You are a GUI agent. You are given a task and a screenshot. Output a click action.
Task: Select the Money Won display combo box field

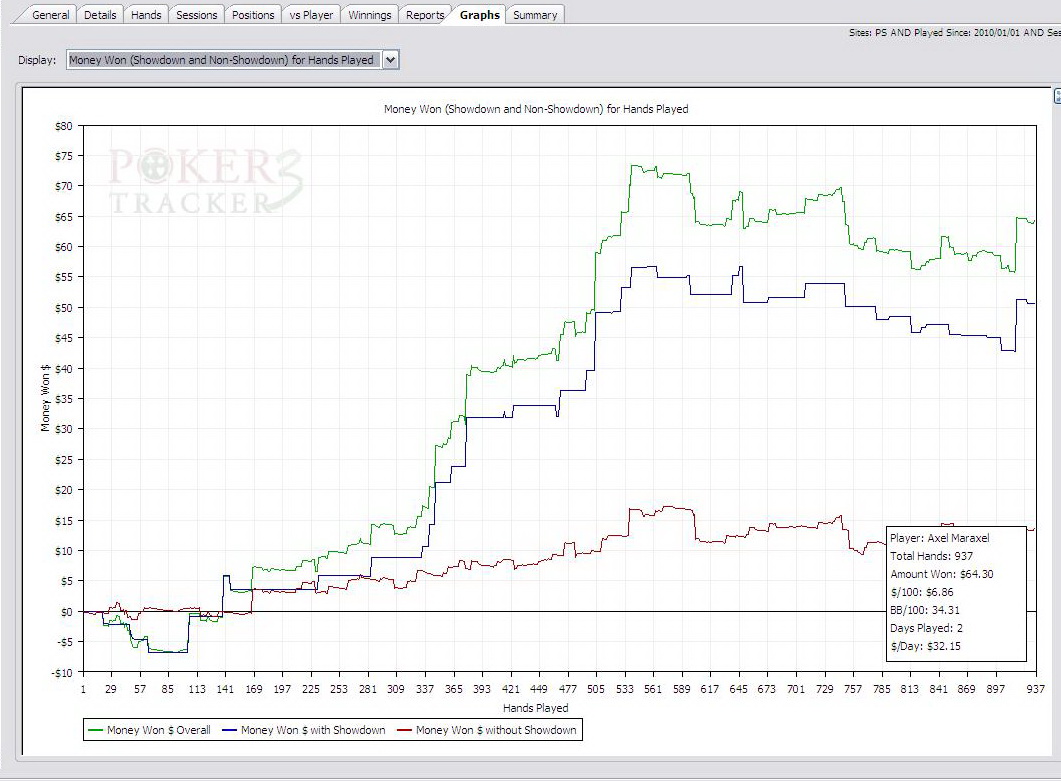(x=222, y=60)
